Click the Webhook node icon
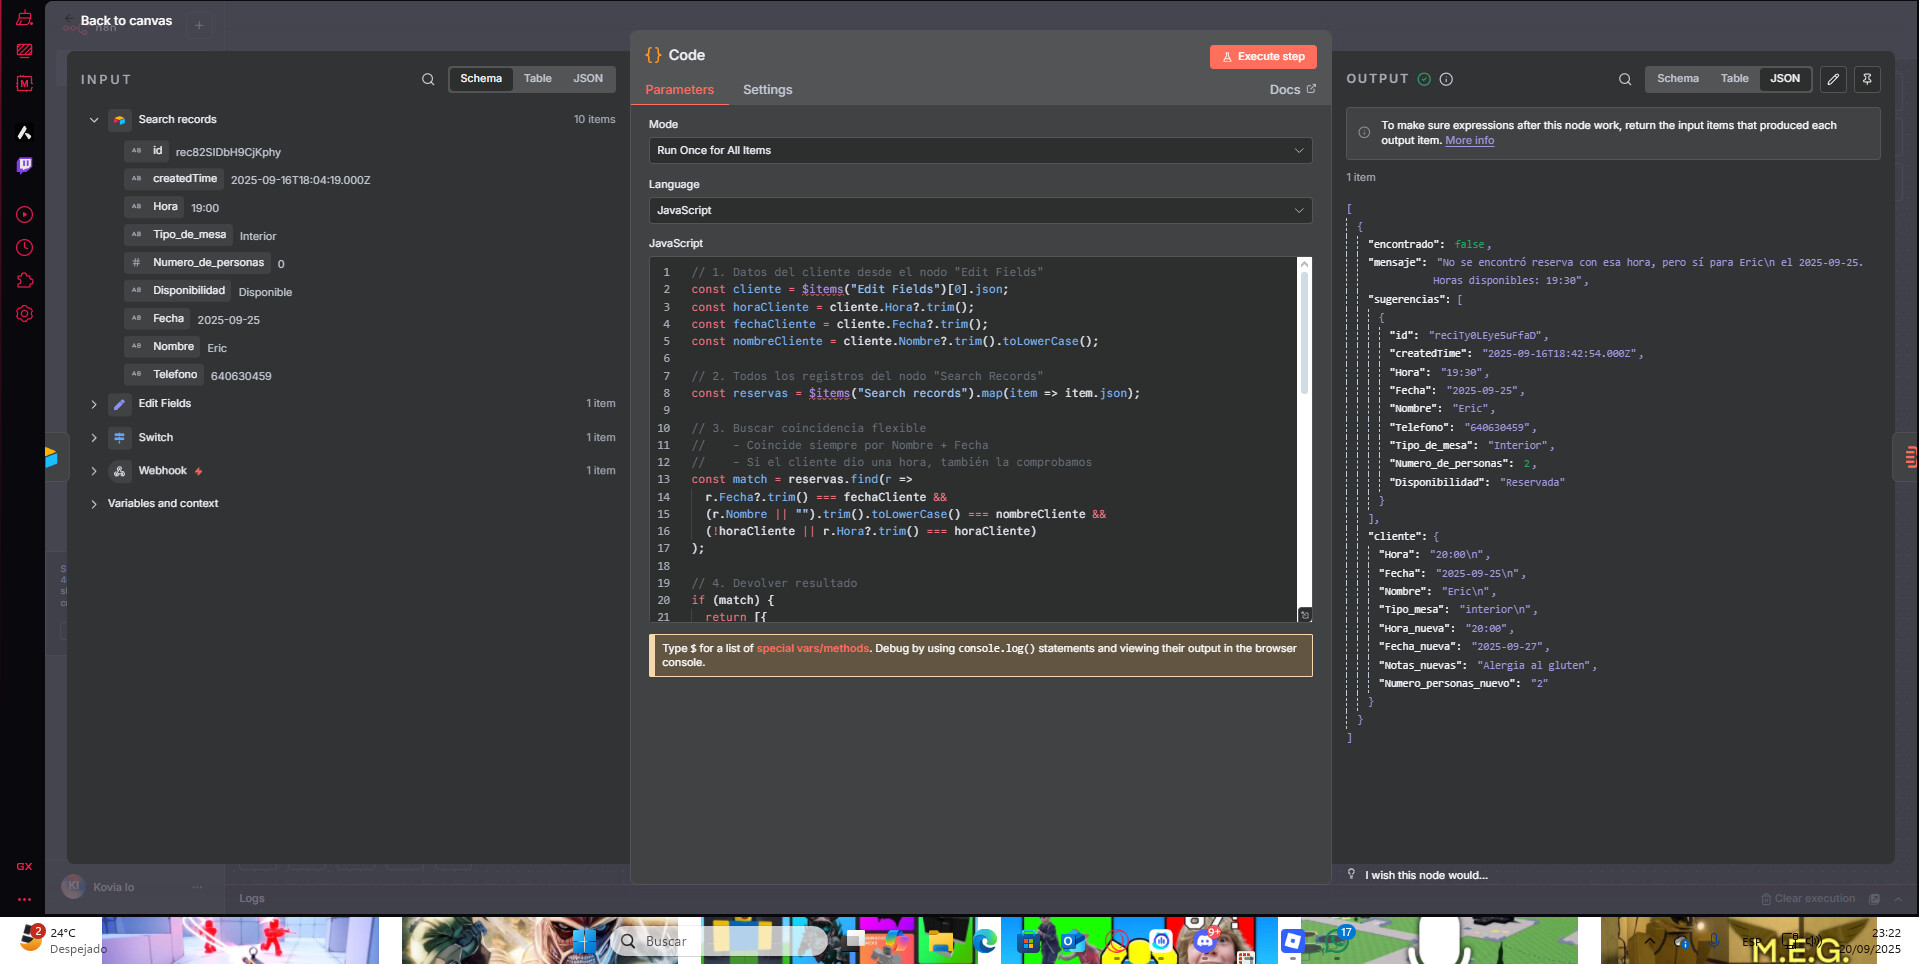The image size is (1919, 964). click(119, 470)
